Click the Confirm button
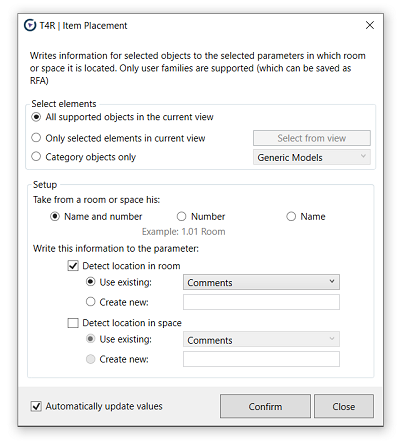The height and width of the screenshot is (442, 400). [265, 406]
